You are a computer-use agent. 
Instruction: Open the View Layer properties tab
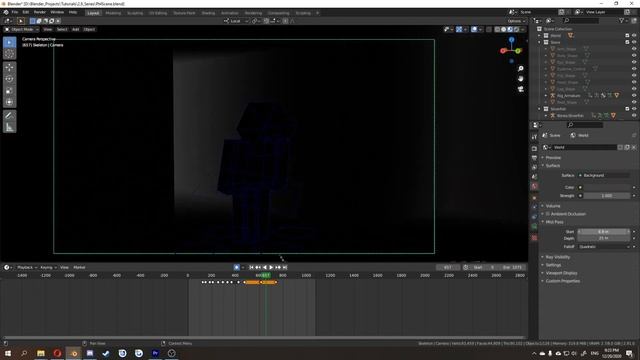click(534, 167)
